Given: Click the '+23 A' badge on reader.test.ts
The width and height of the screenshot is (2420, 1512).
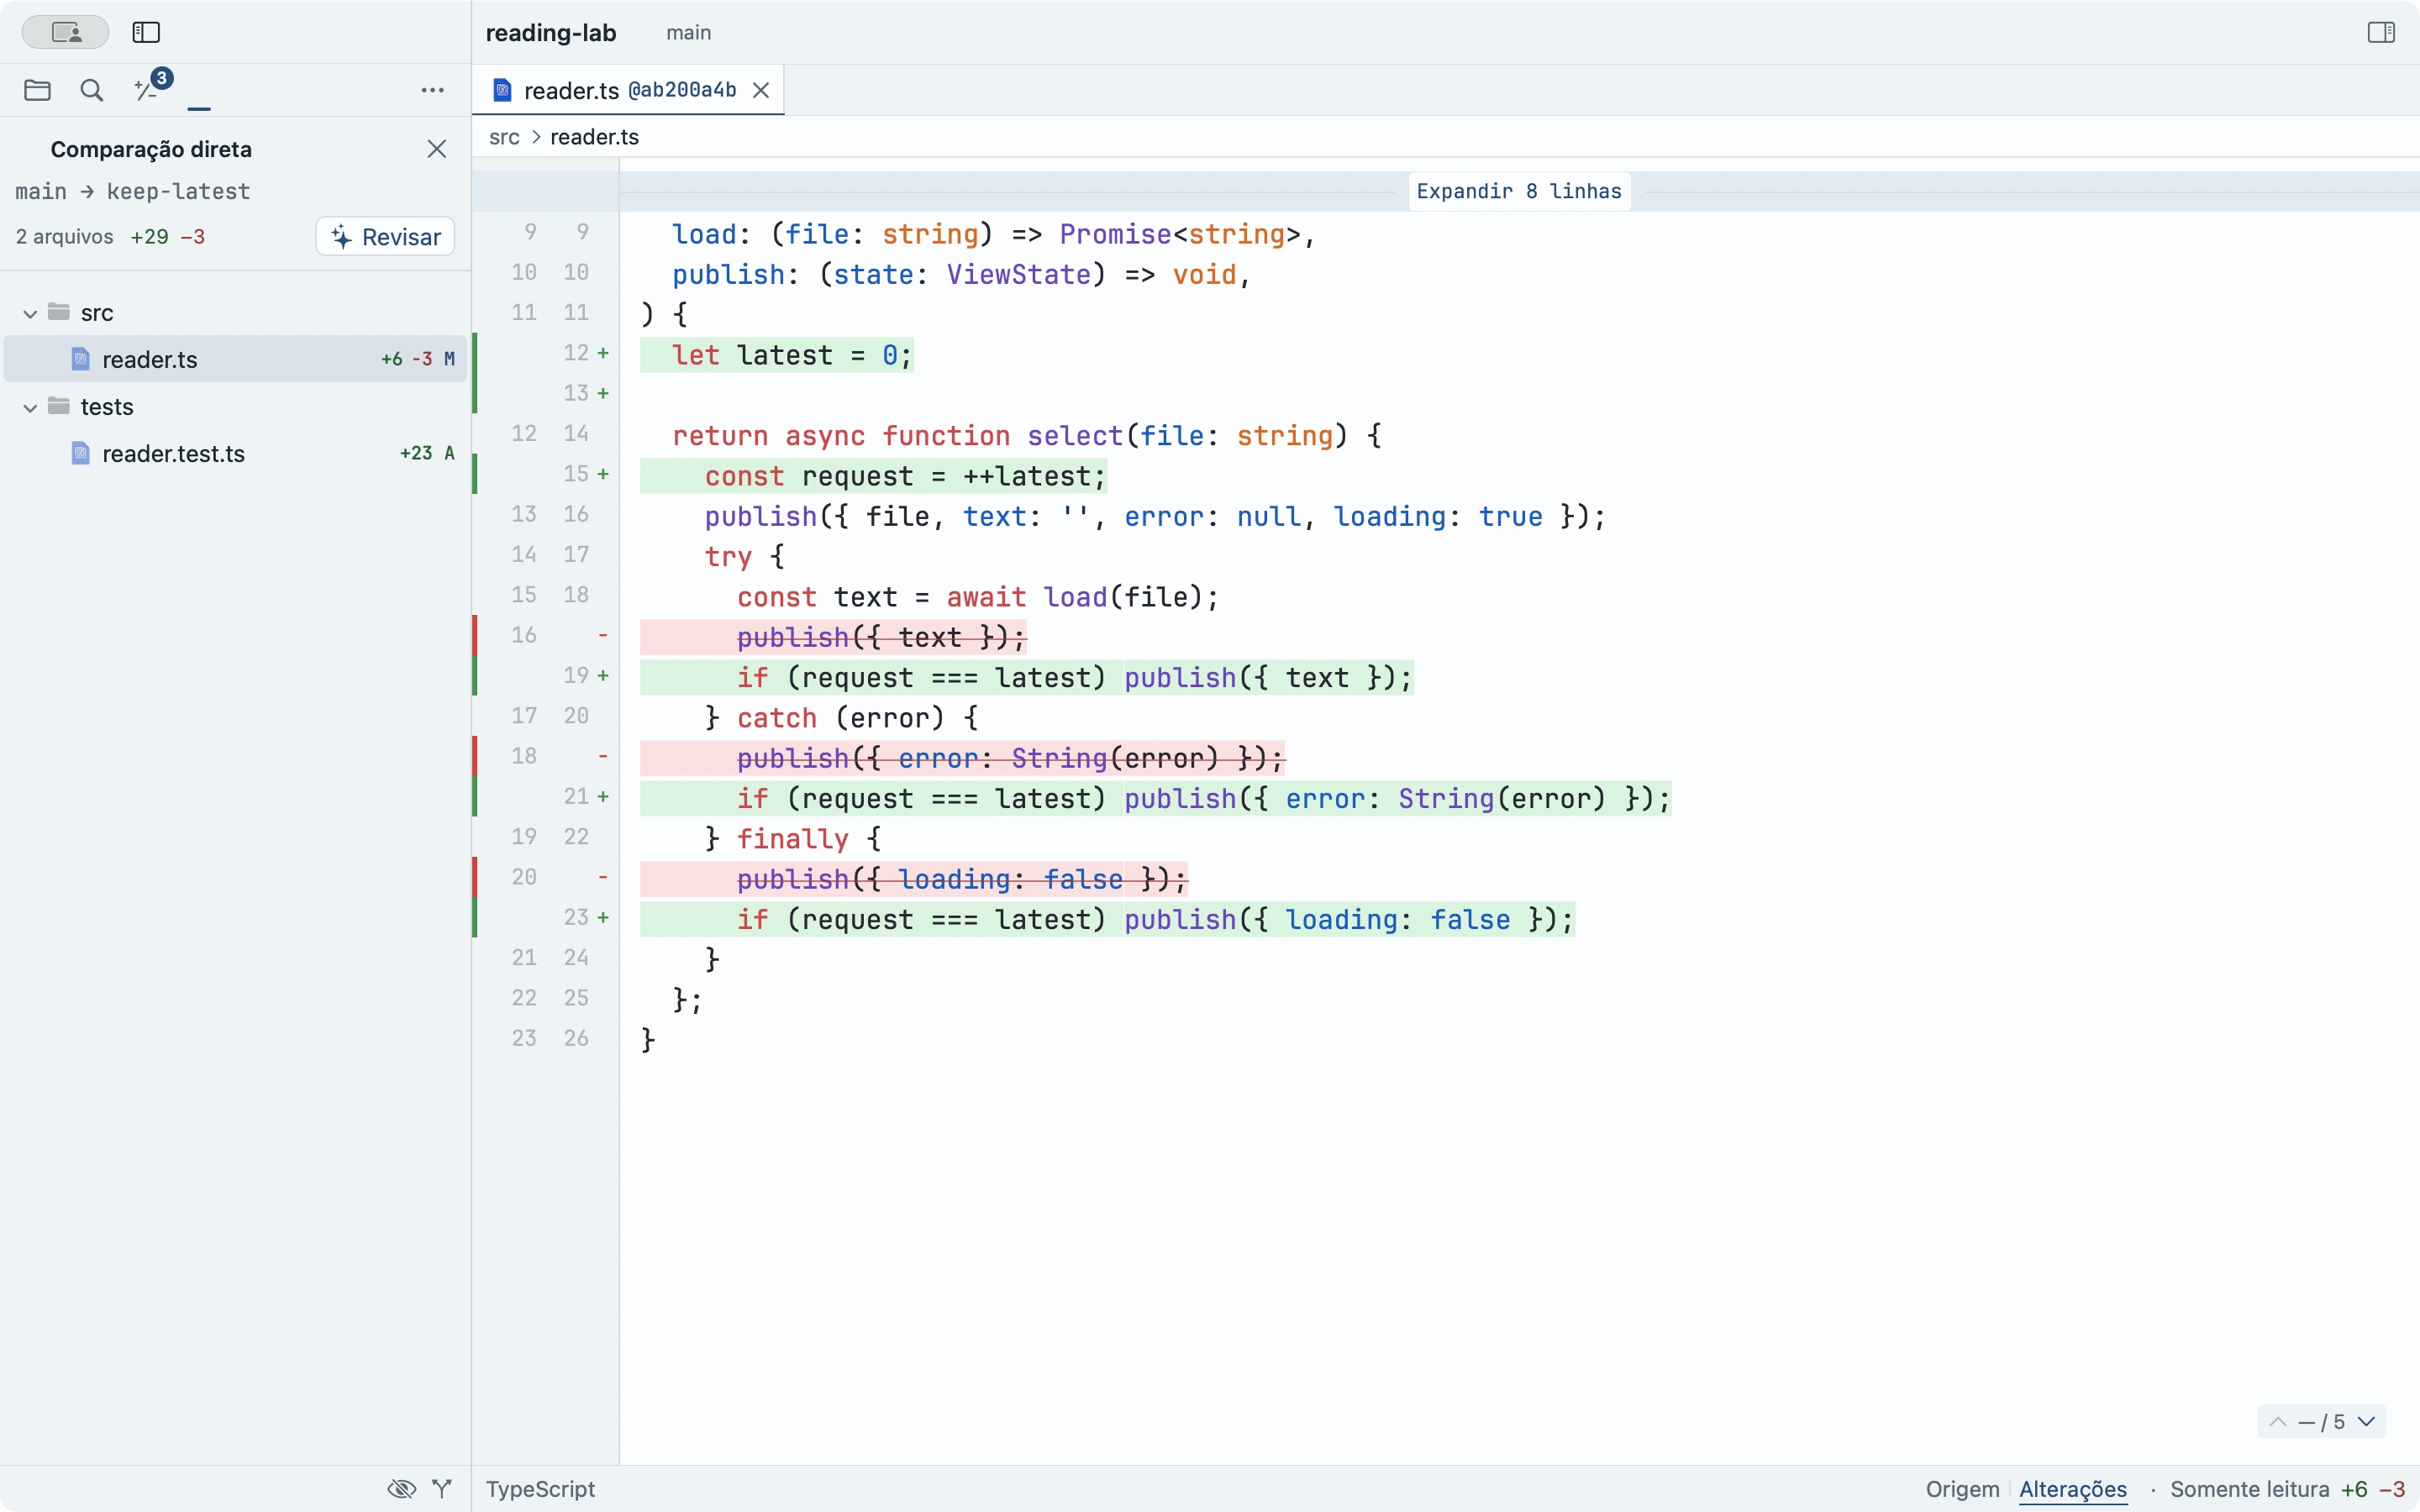Looking at the screenshot, I should pyautogui.click(x=427, y=453).
